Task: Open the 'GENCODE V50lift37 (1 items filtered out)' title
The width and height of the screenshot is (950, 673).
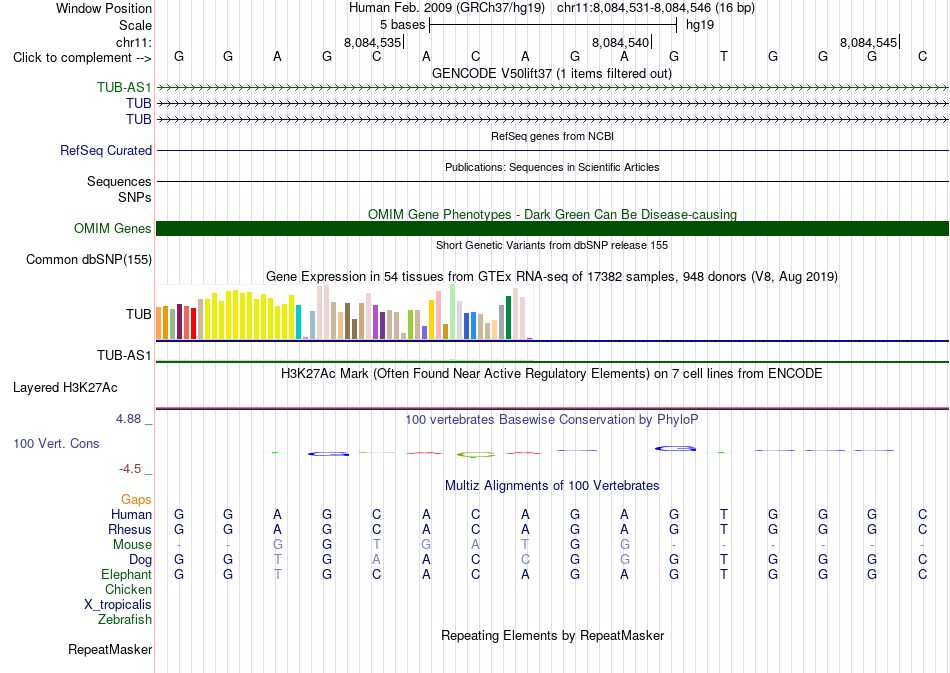Action: [552, 73]
